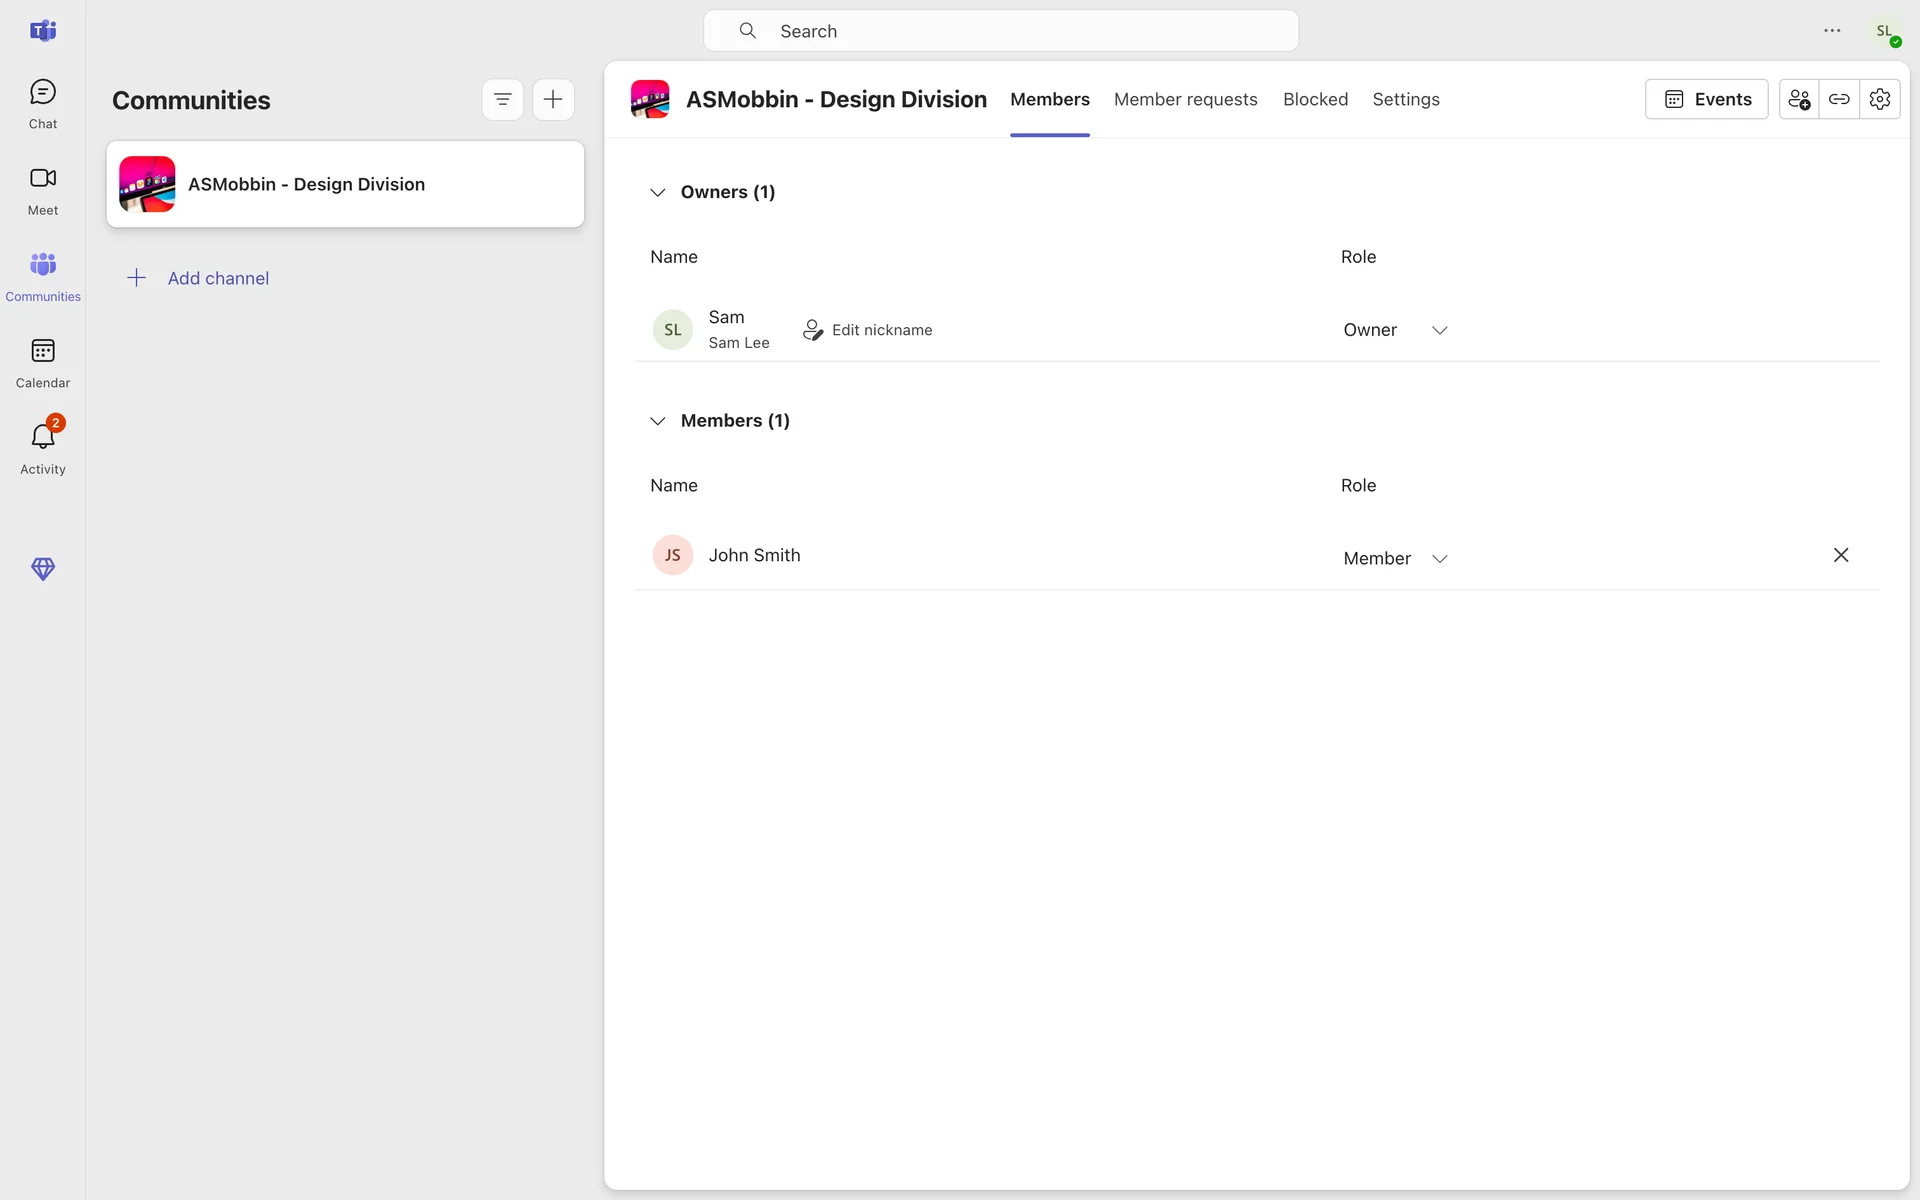Open community settings gear icon
The height and width of the screenshot is (1200, 1920).
(x=1880, y=99)
